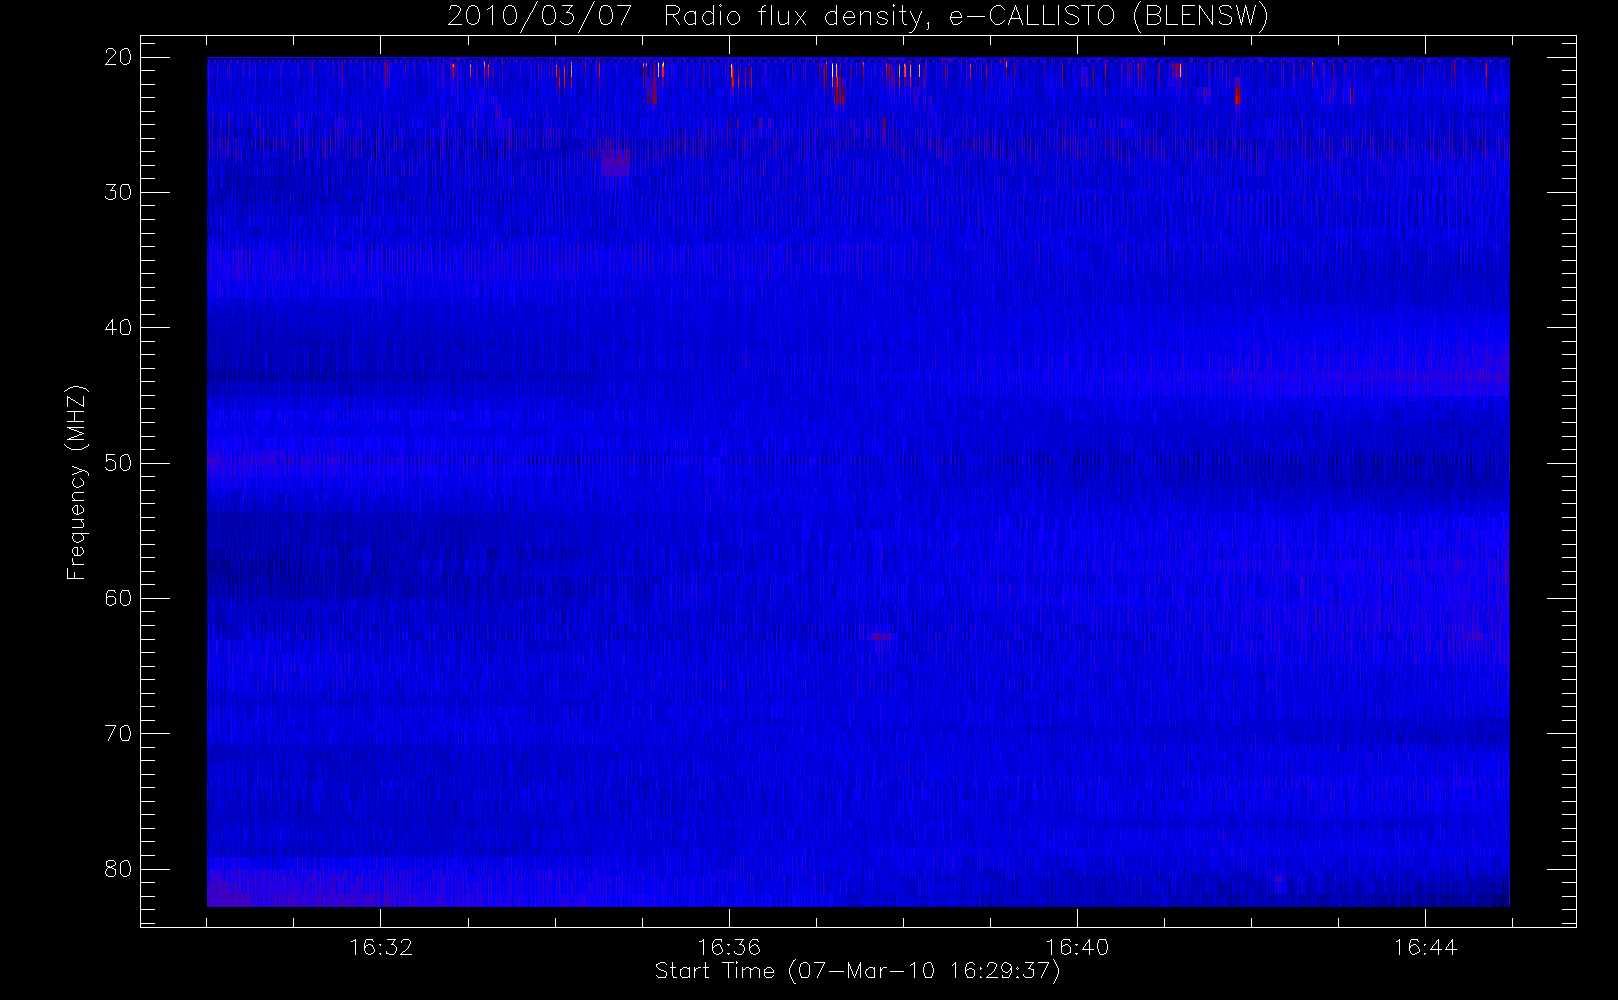Screen dimensions: 1618x1000
Task: Click the frequency tick label 70
Action: [x=119, y=733]
